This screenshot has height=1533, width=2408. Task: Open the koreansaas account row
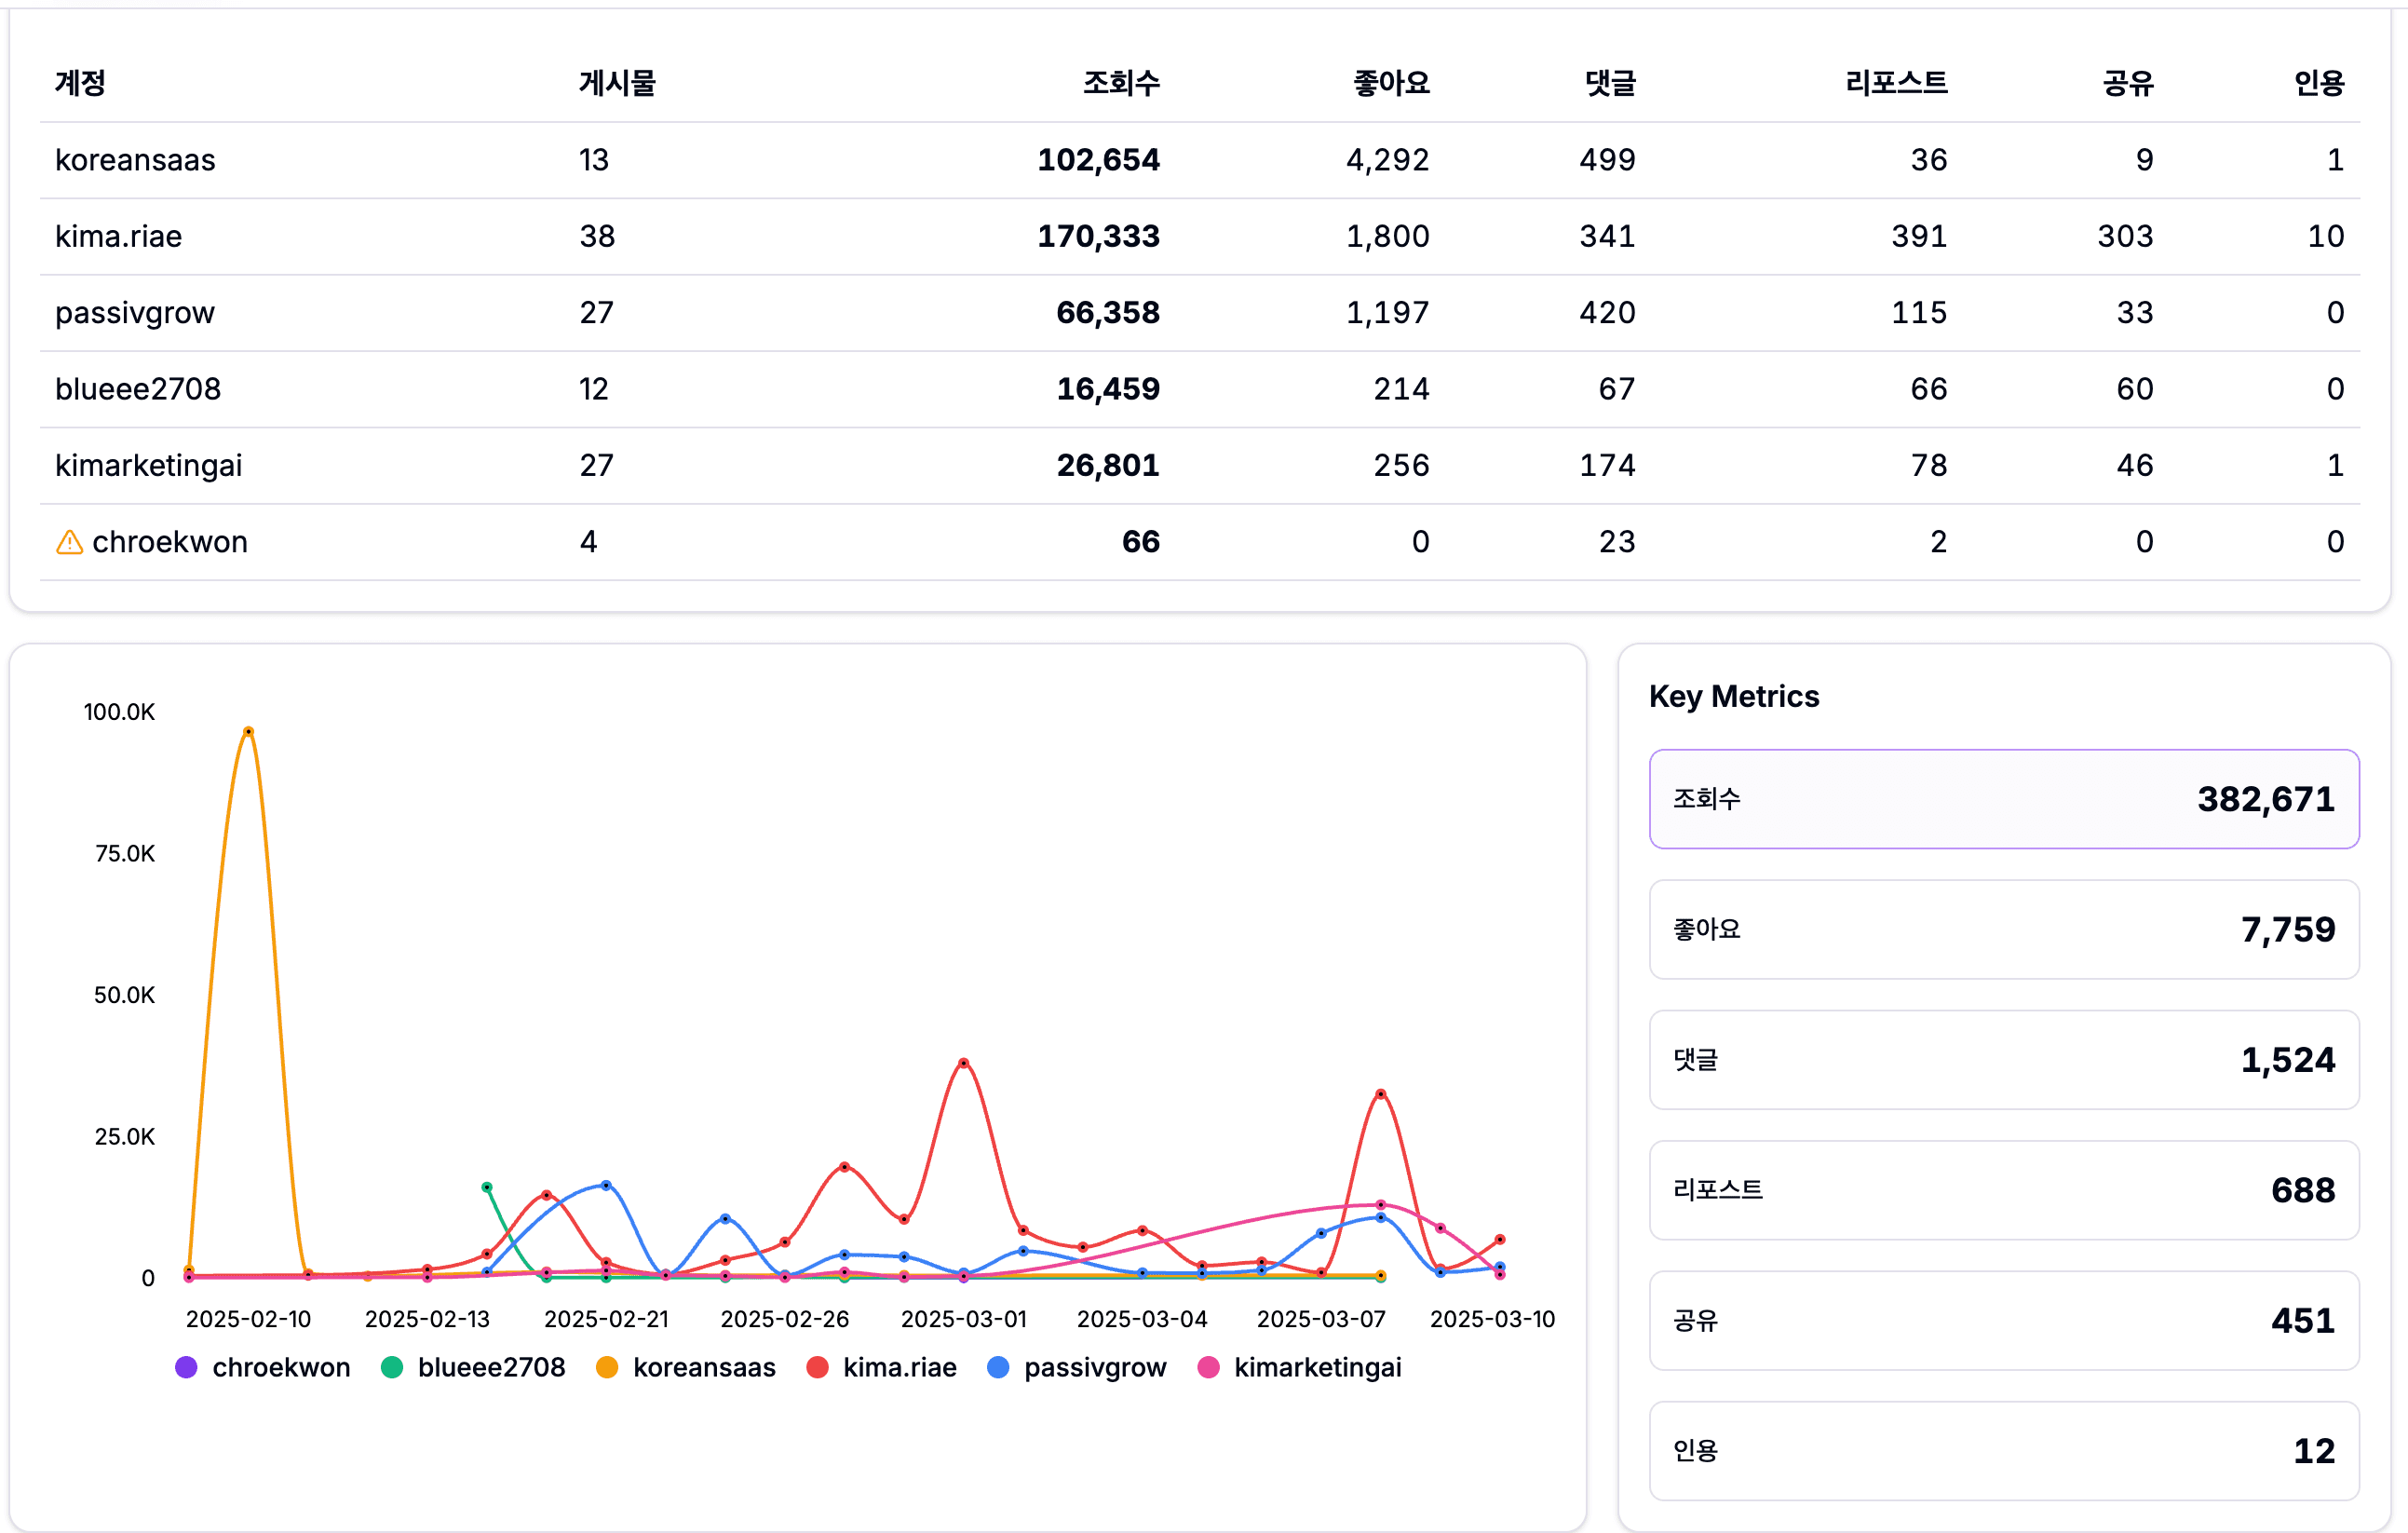[x=1200, y=160]
